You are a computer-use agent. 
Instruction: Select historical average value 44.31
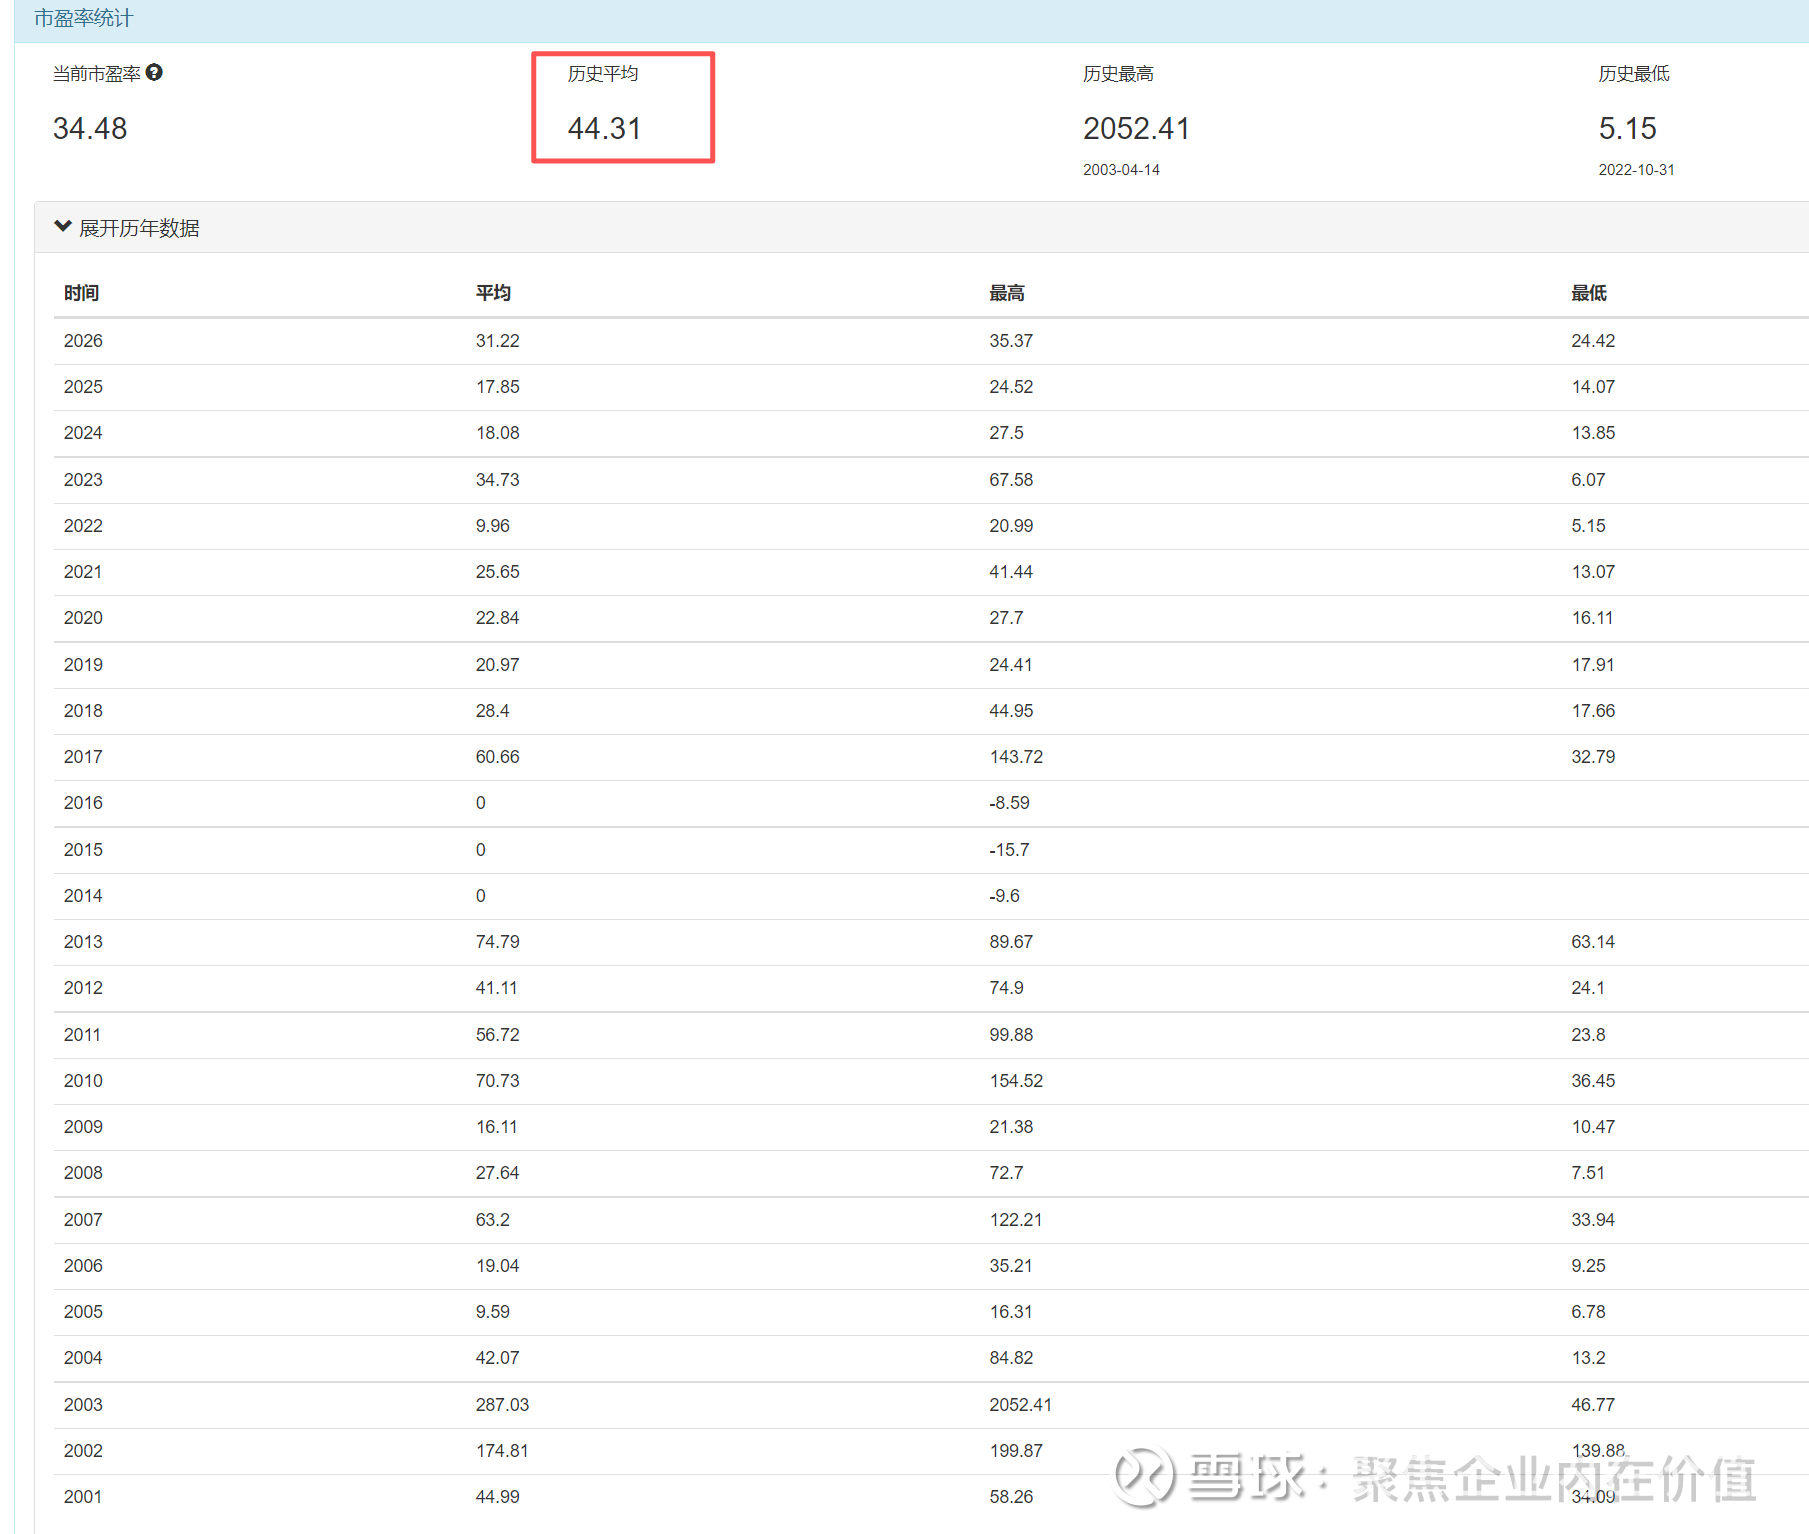tap(604, 128)
